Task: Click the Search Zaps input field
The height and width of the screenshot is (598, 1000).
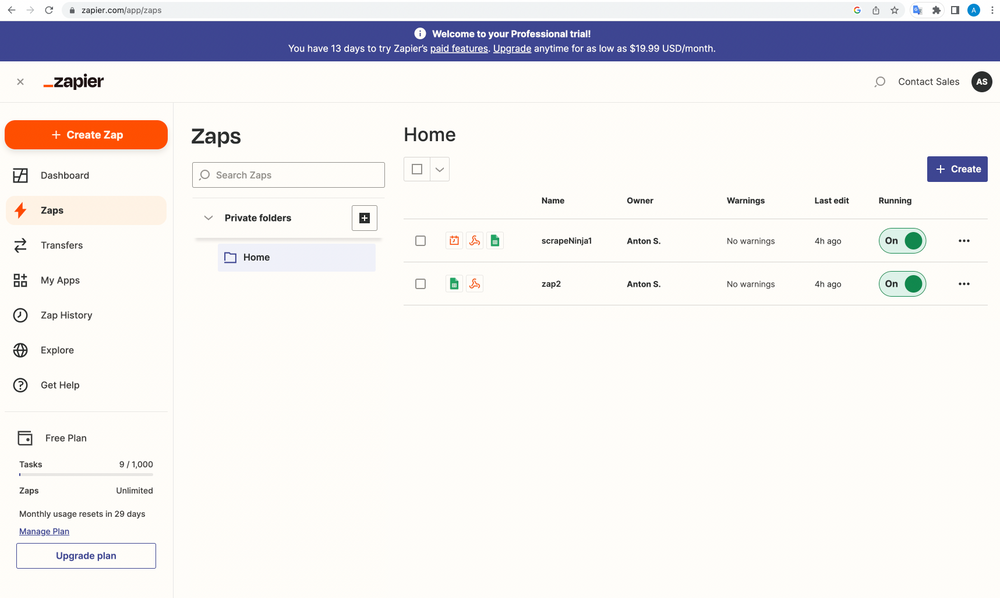Action: click(288, 175)
